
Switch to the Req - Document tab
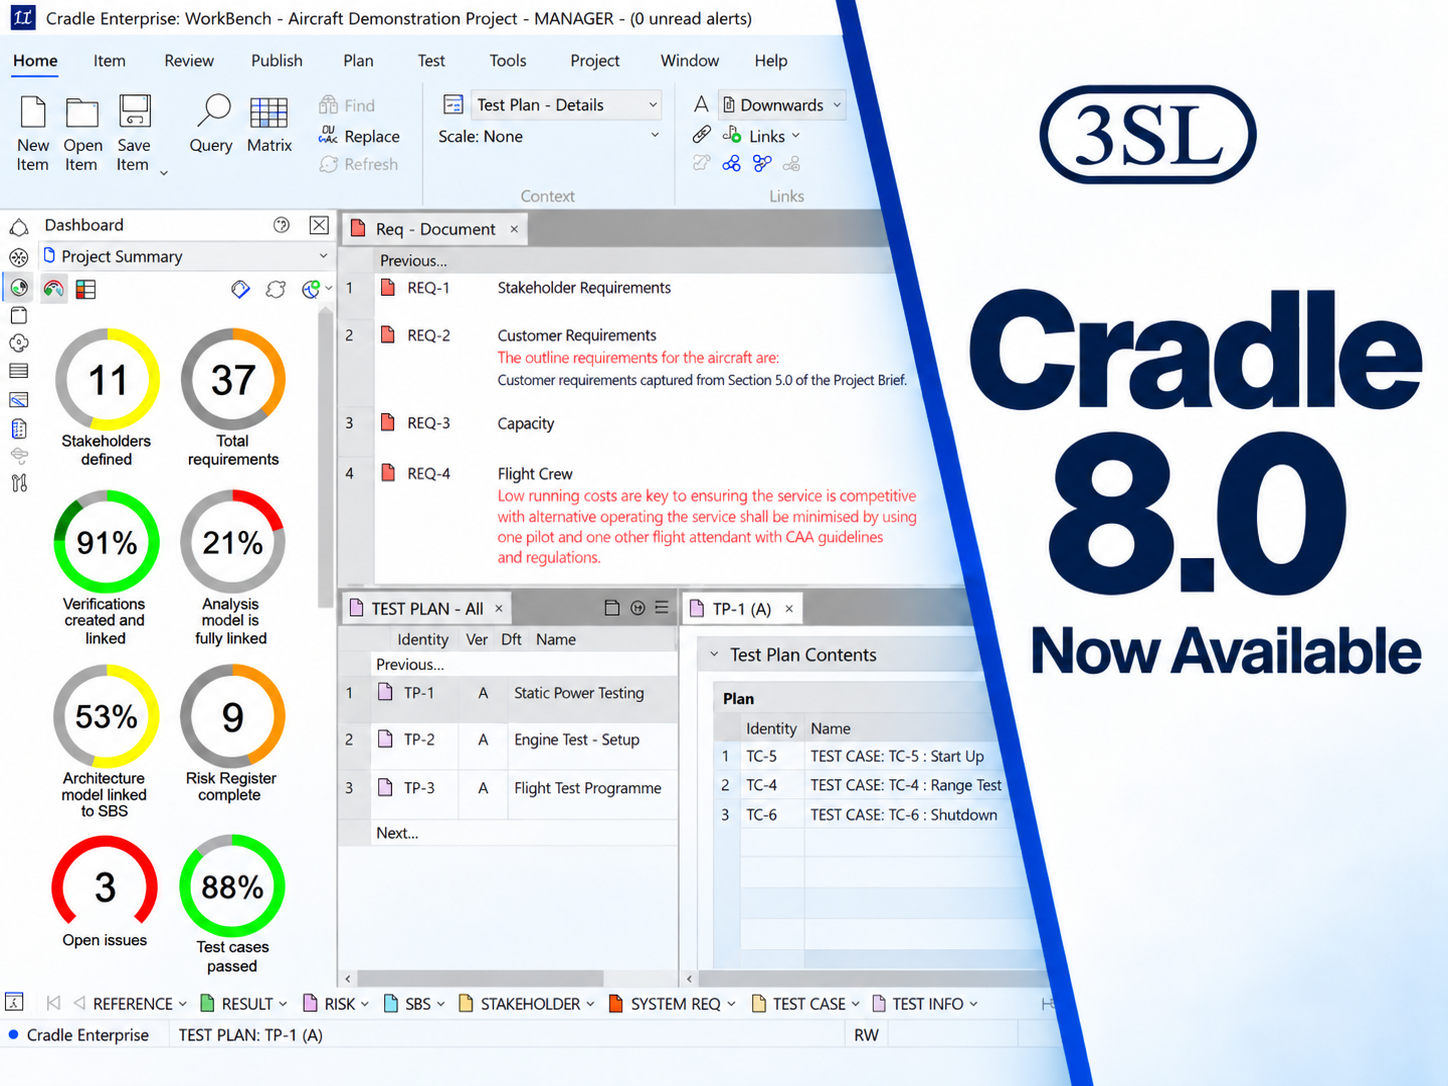(434, 229)
